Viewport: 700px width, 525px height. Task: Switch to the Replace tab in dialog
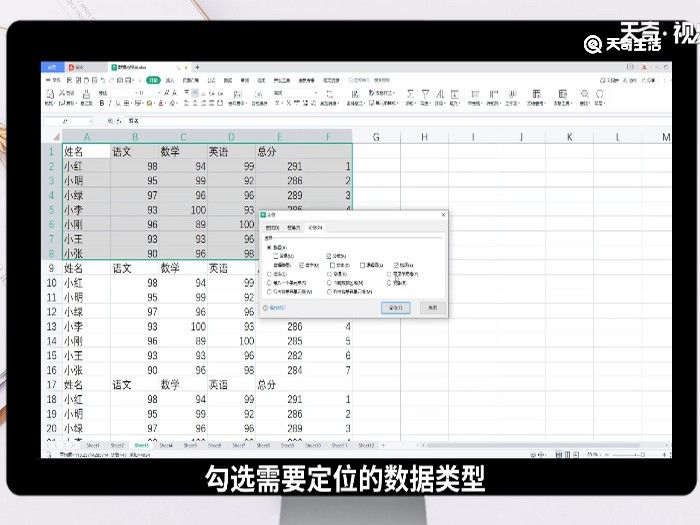click(x=294, y=228)
